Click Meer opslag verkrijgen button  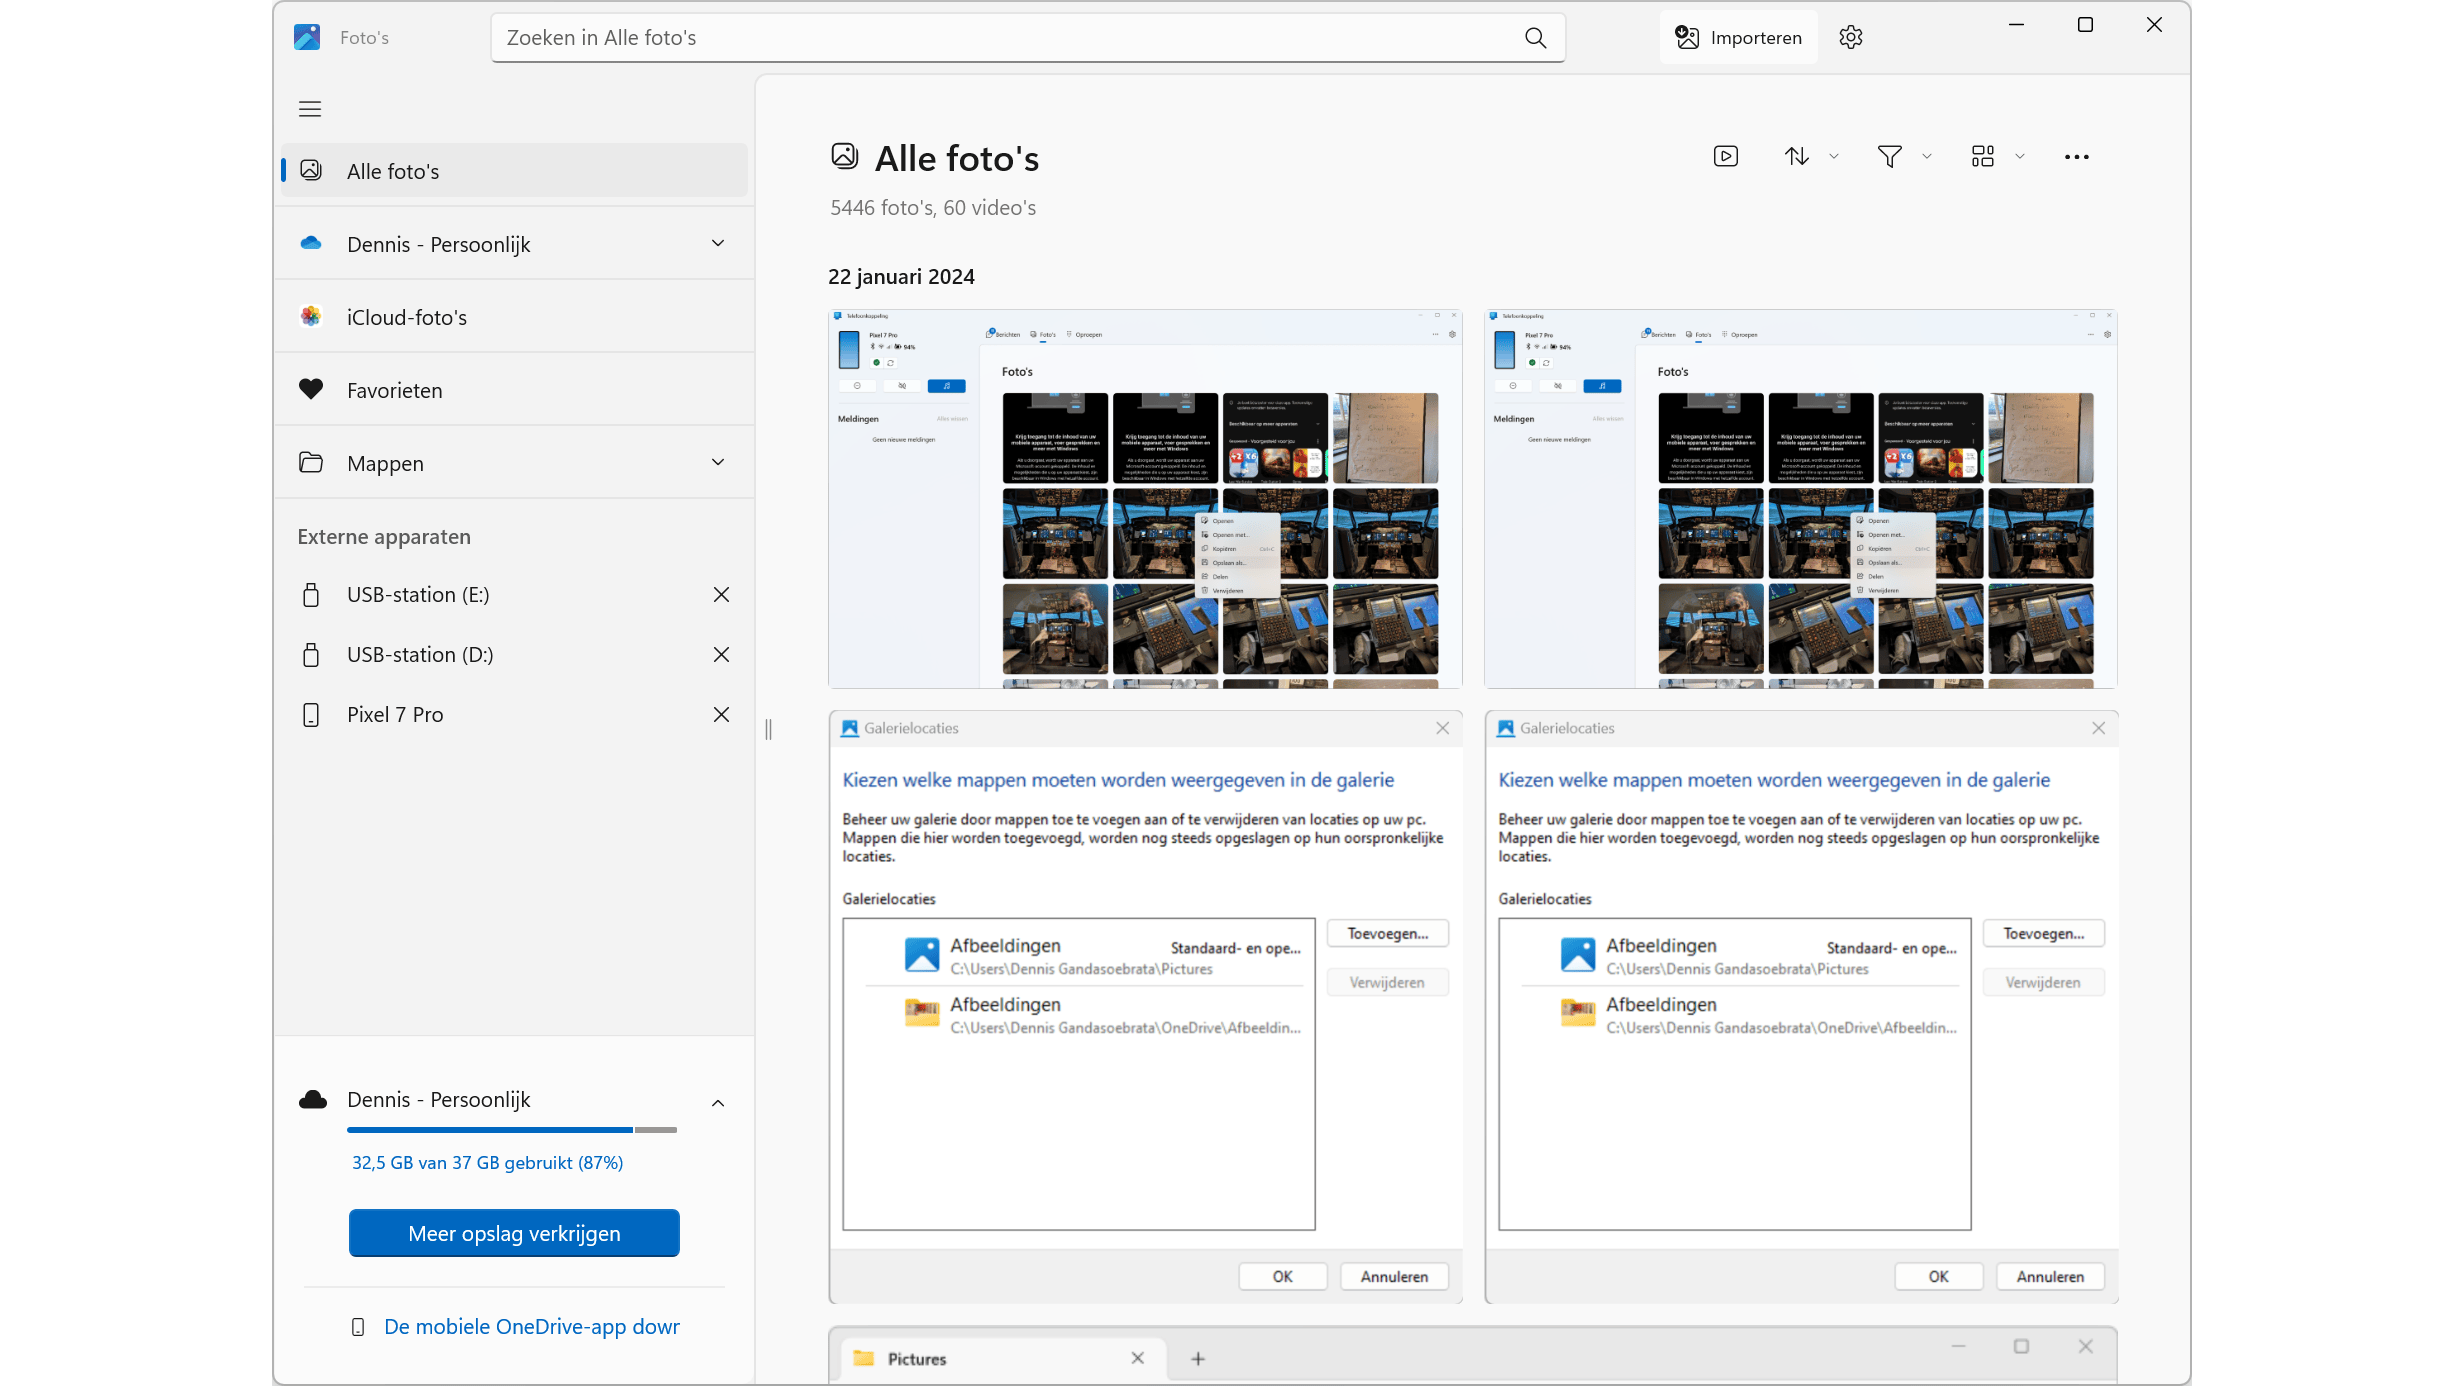coord(514,1233)
